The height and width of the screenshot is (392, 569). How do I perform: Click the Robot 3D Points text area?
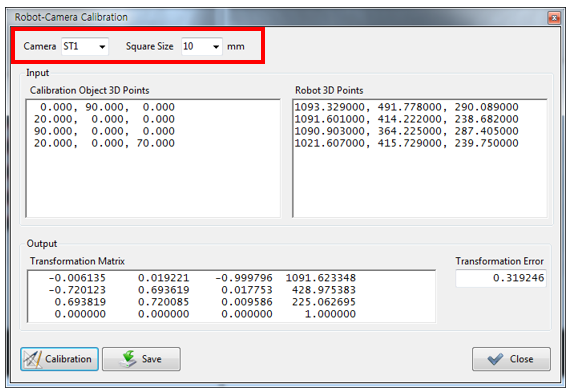[x=419, y=158]
